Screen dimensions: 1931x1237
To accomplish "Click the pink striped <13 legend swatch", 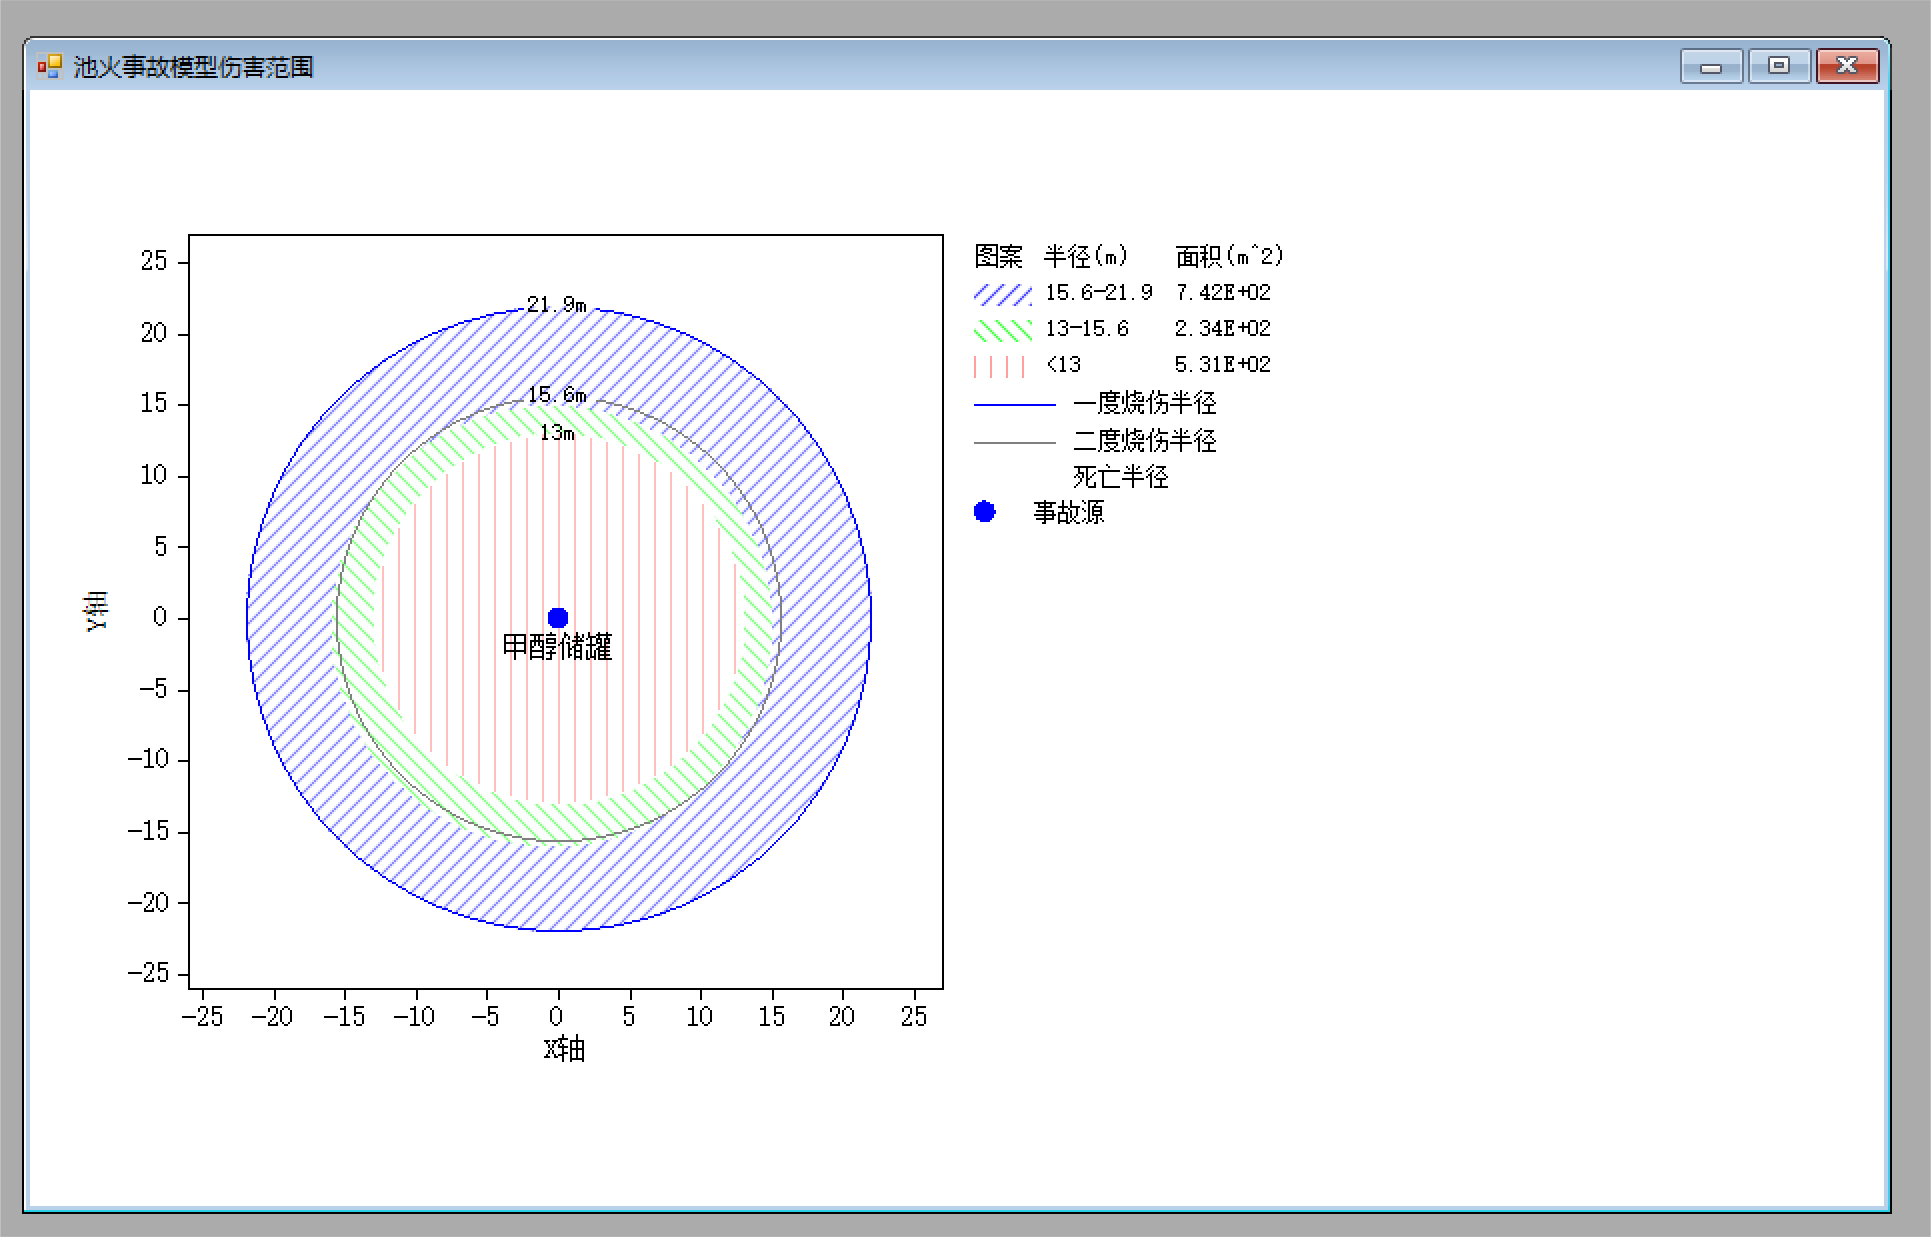I will 1000,366.
